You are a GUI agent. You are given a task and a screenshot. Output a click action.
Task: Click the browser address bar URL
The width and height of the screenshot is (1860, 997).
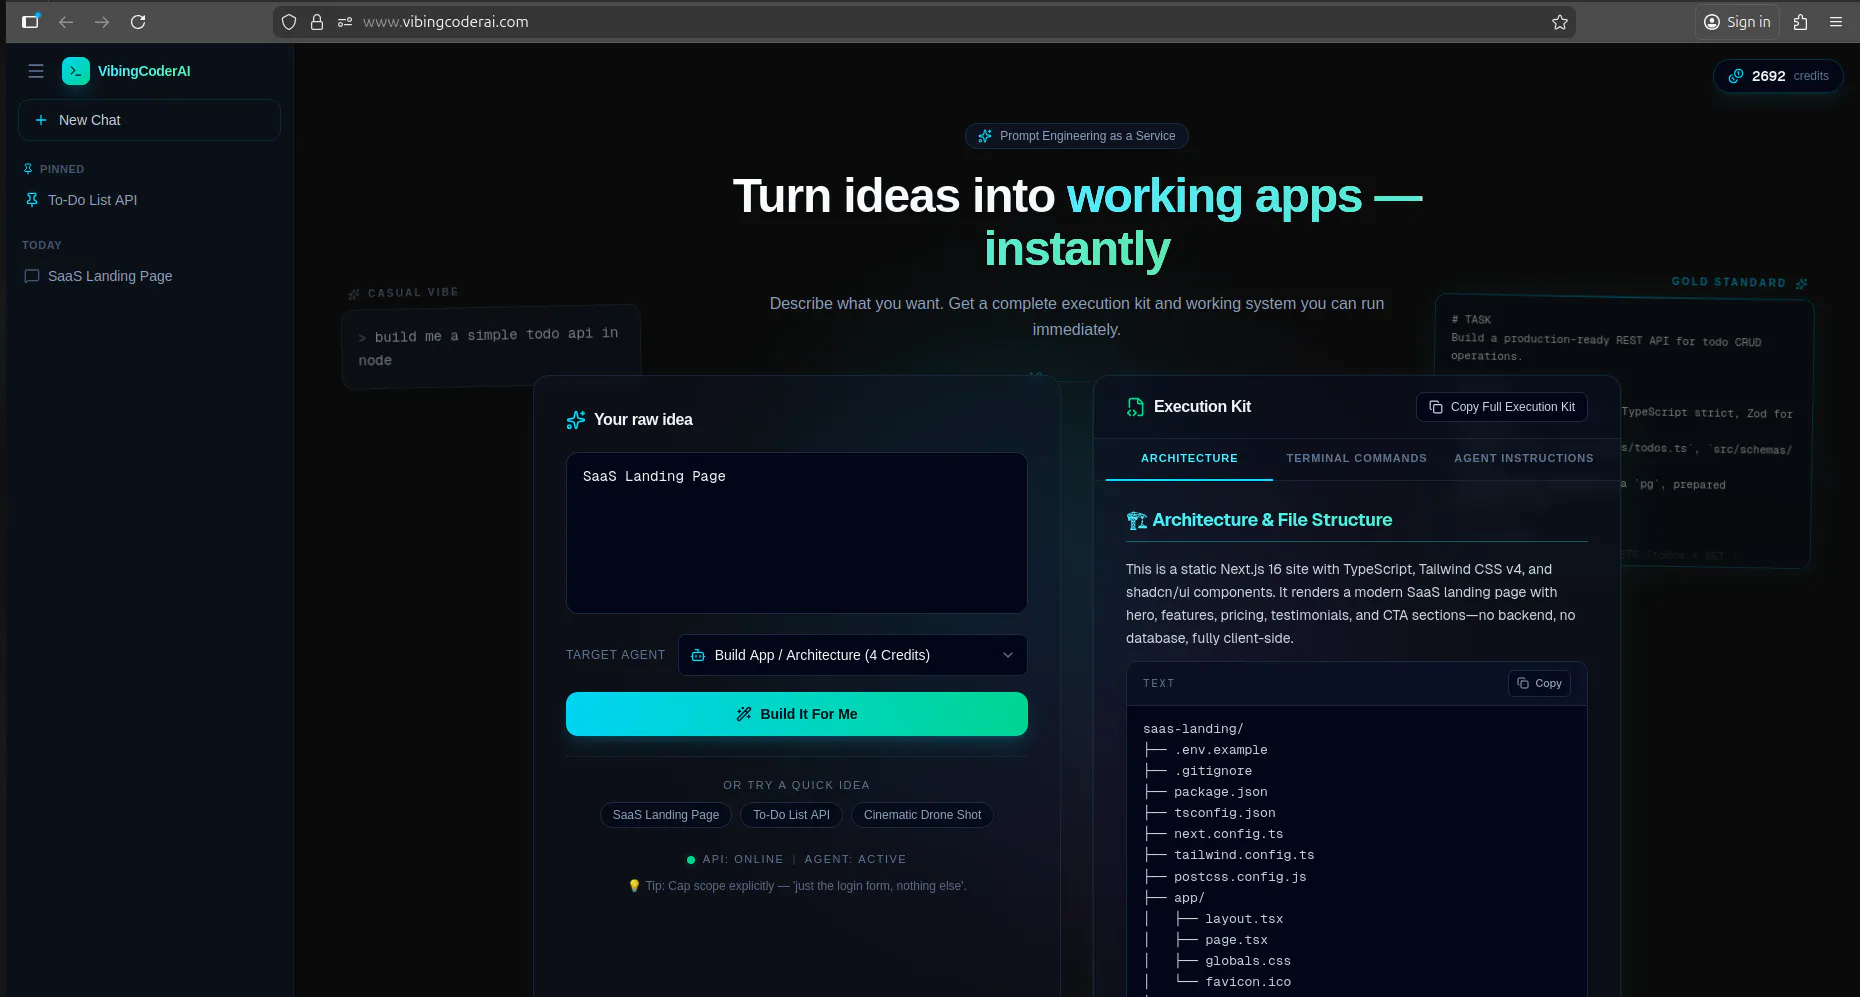(x=446, y=22)
